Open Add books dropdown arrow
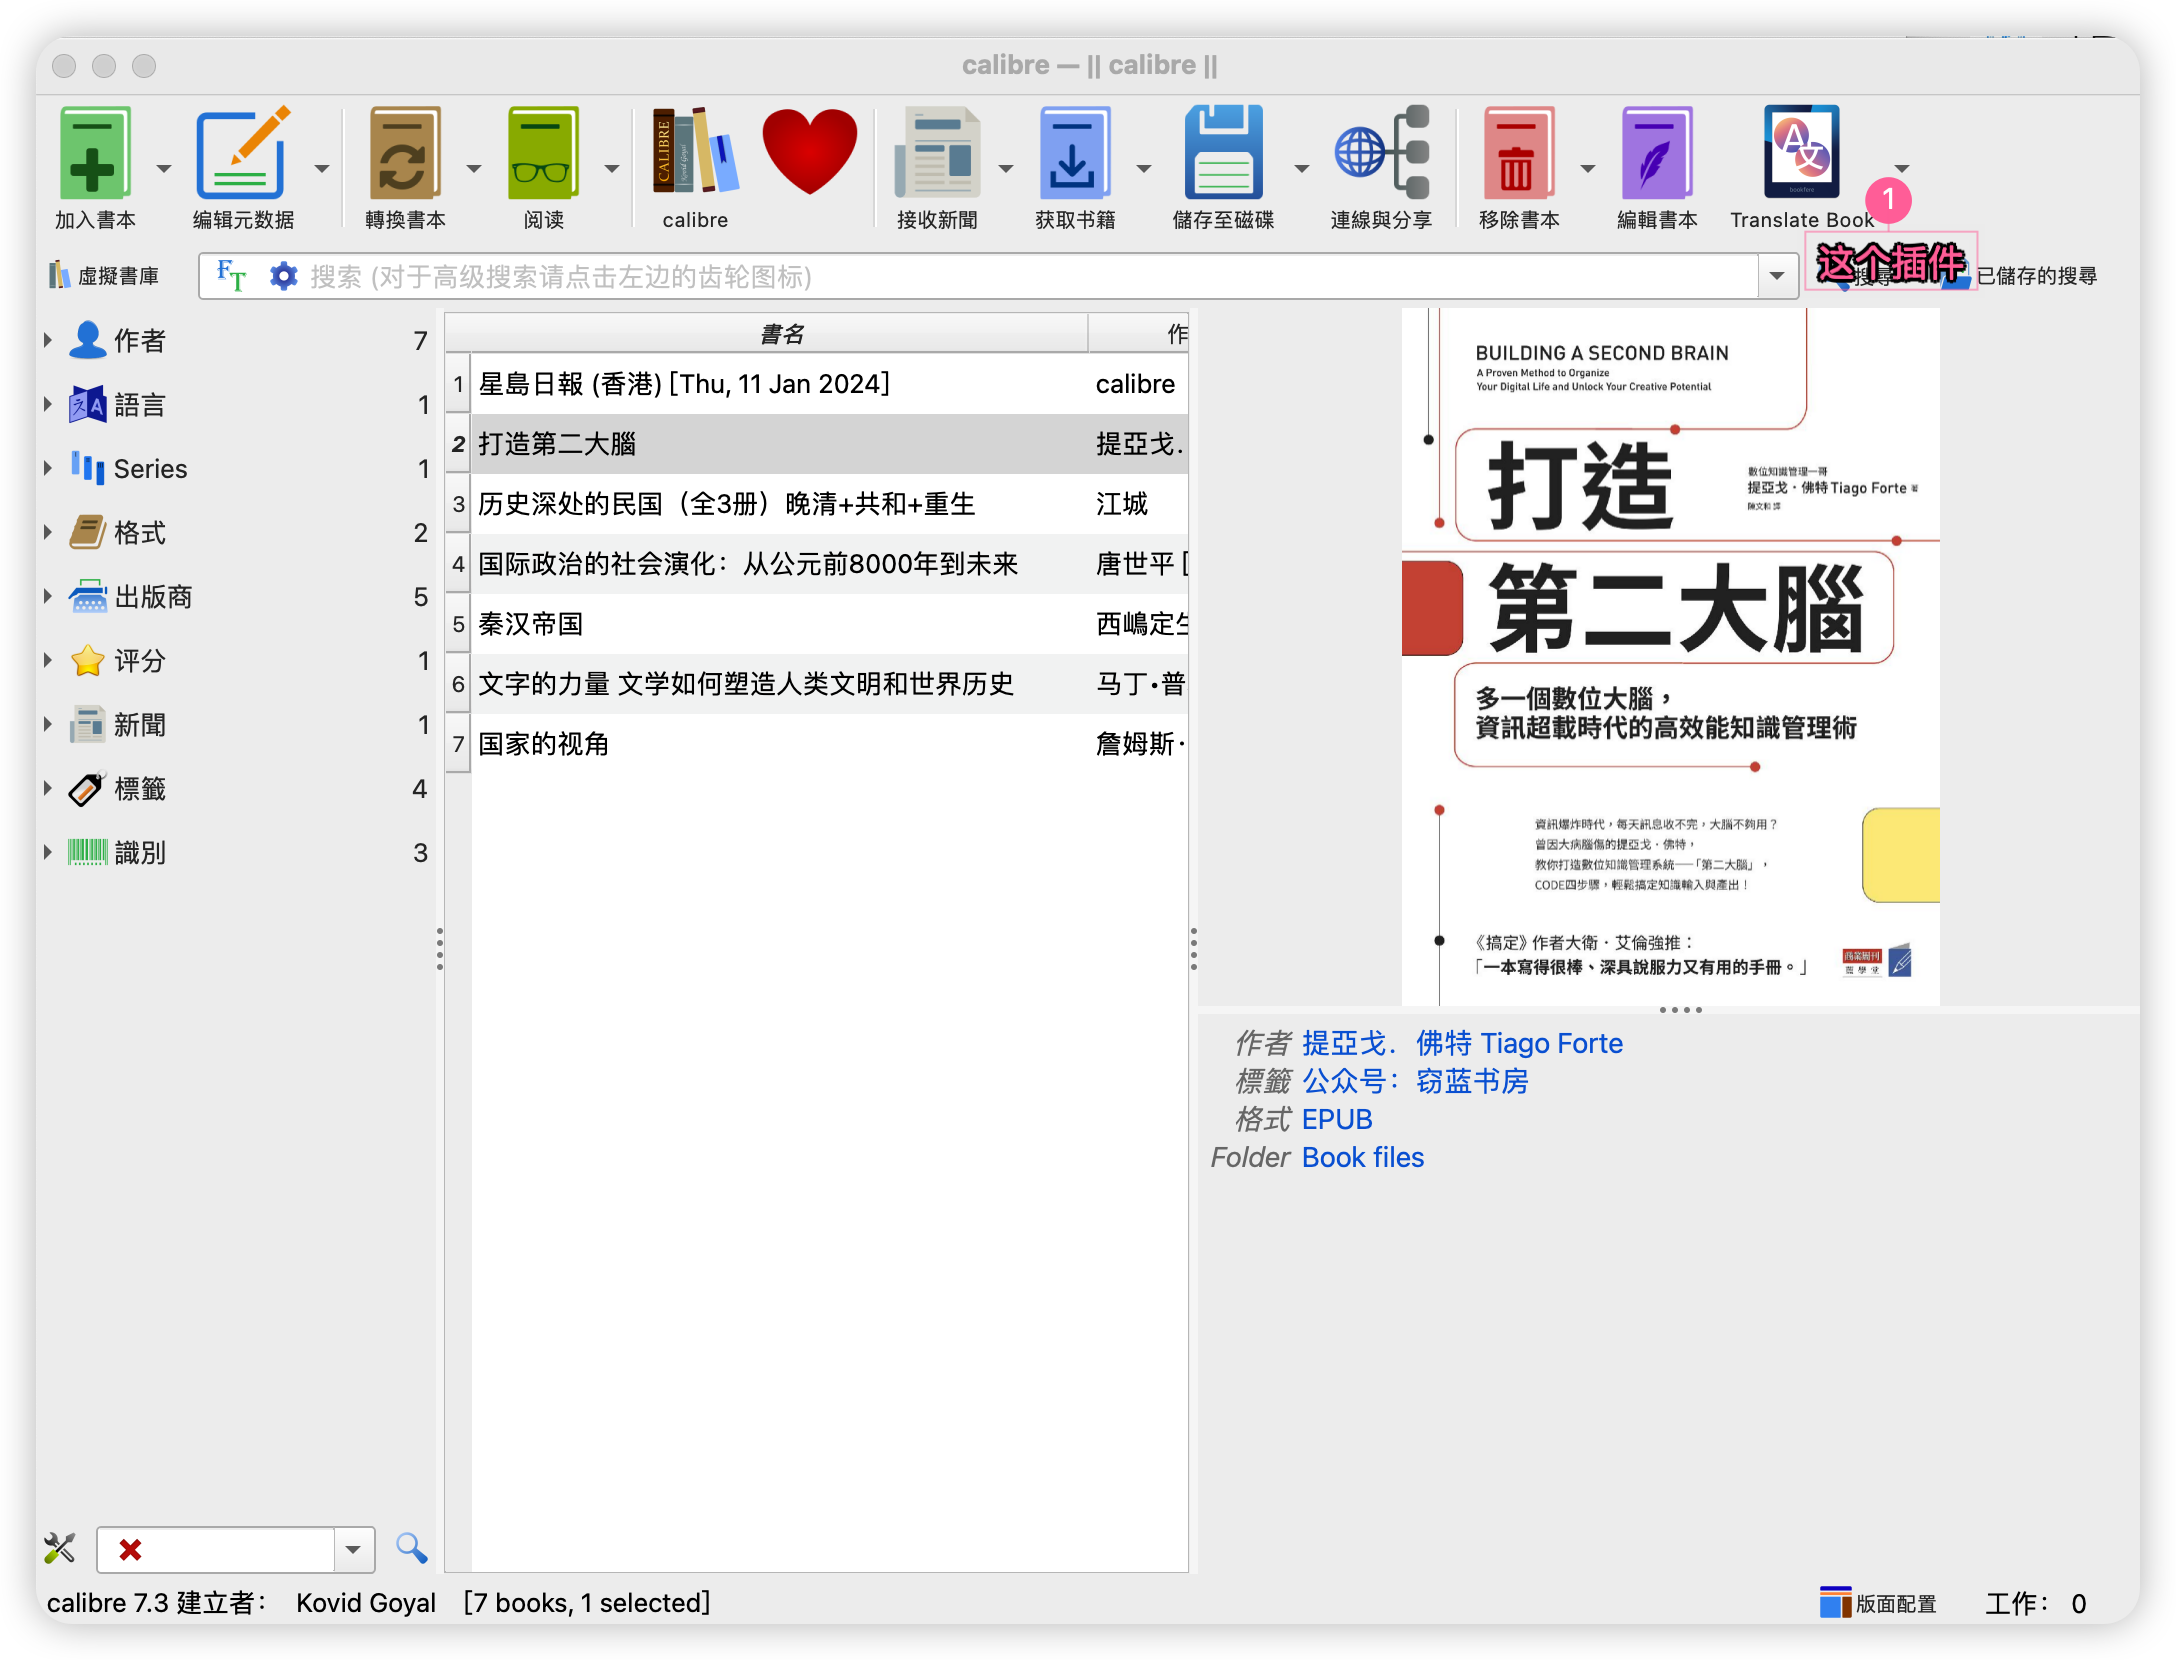The width and height of the screenshot is (2176, 1660). pyautogui.click(x=164, y=168)
